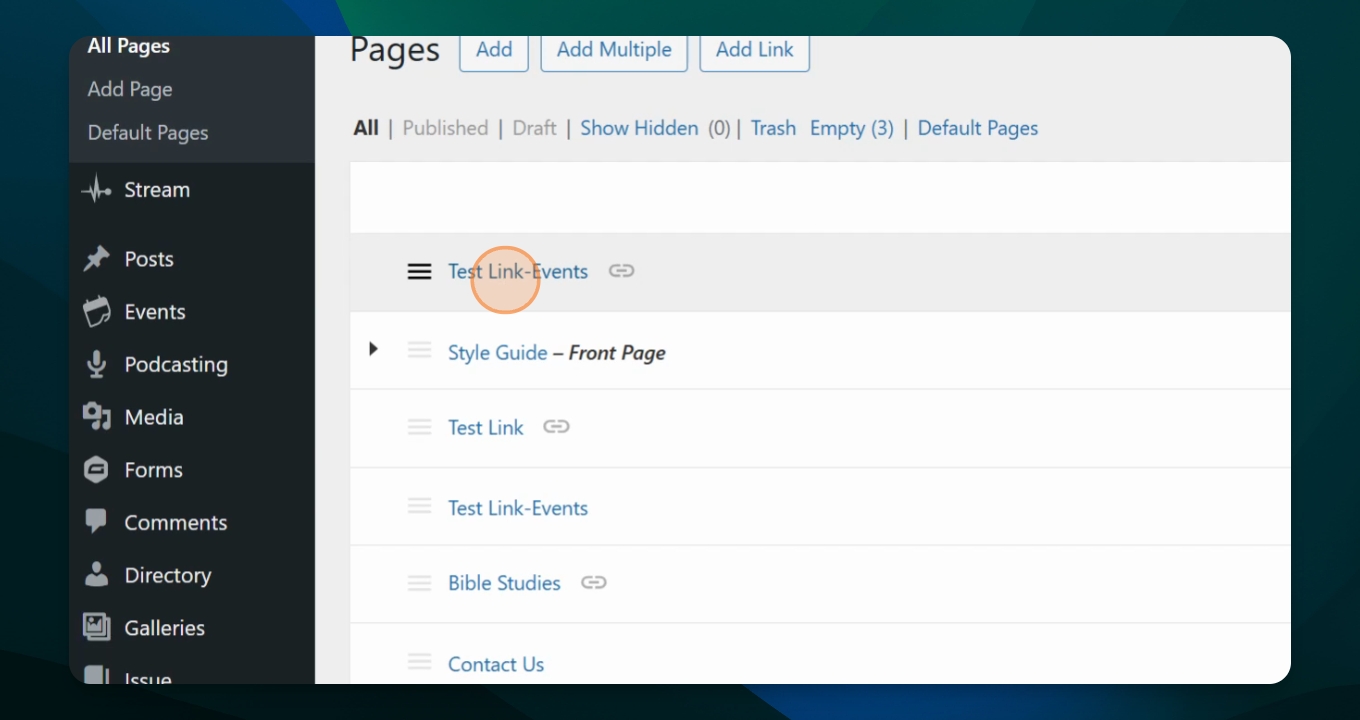1360x720 pixels.
Task: Click the Galleries picture icon in the sidebar
Action: pos(96,628)
